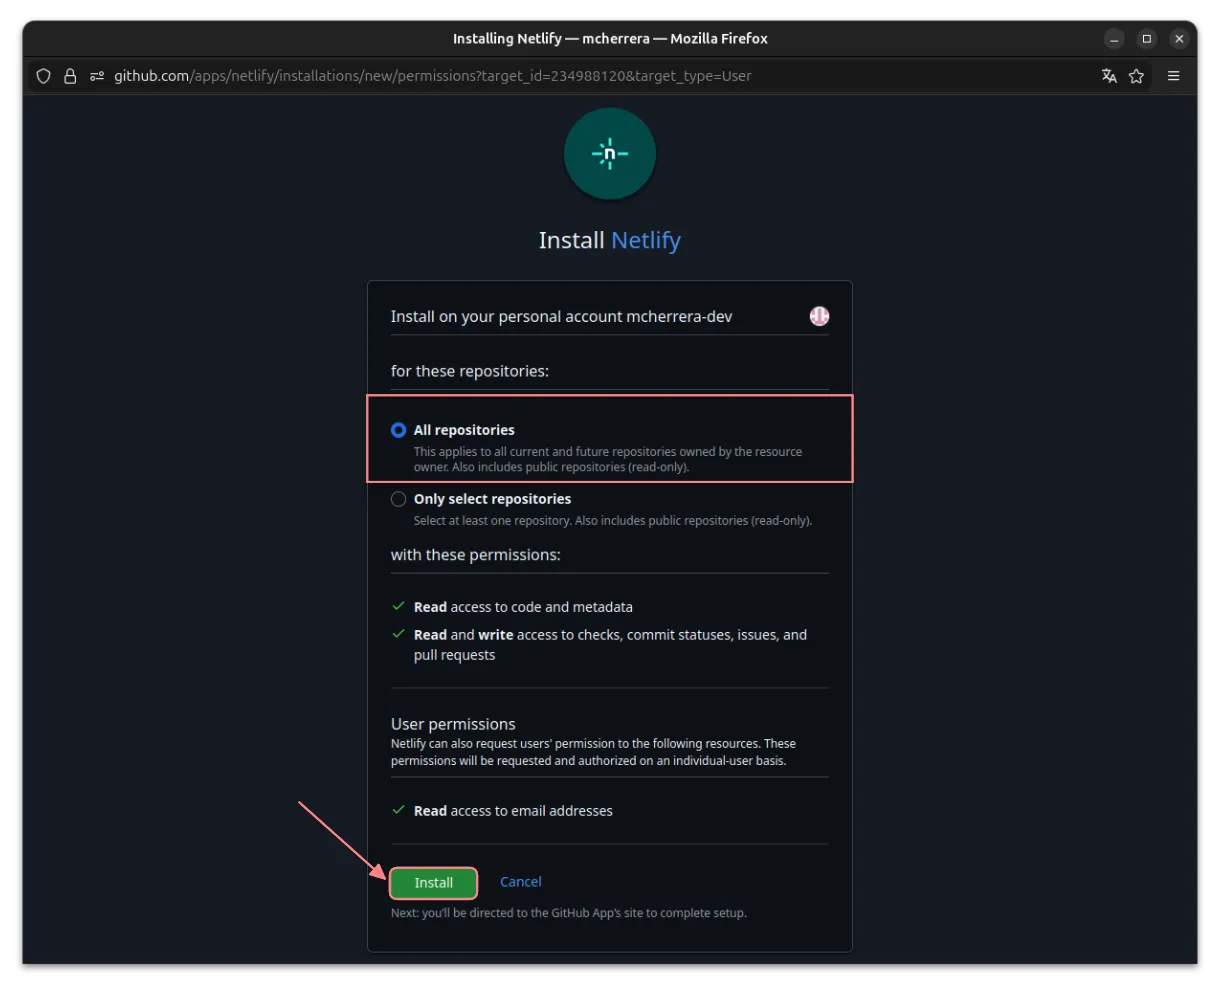This screenshot has width=1220, height=989.
Task: Minimize the Firefox window
Action: (x=1114, y=39)
